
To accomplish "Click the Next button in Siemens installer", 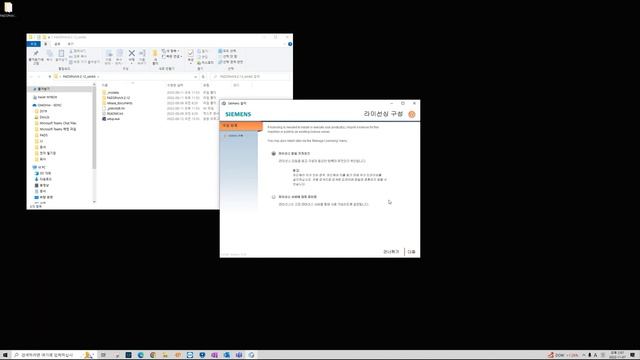I will pyautogui.click(x=411, y=252).
